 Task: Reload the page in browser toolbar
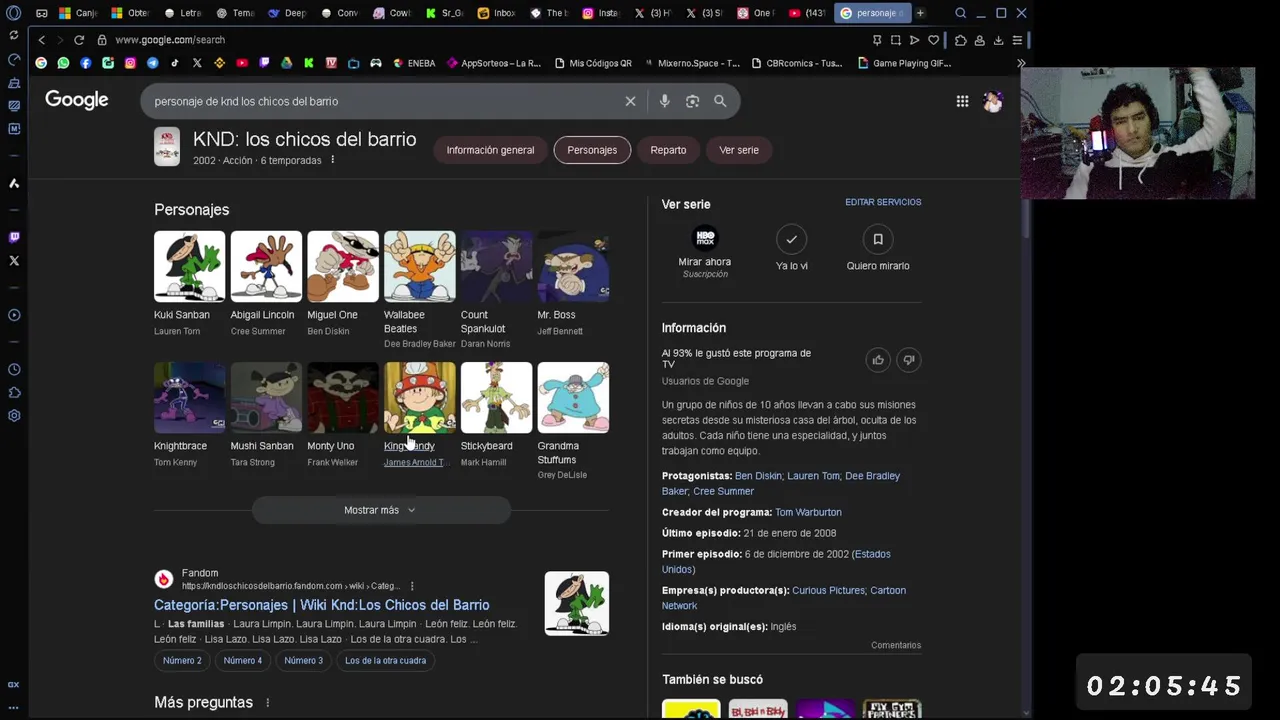coord(79,40)
